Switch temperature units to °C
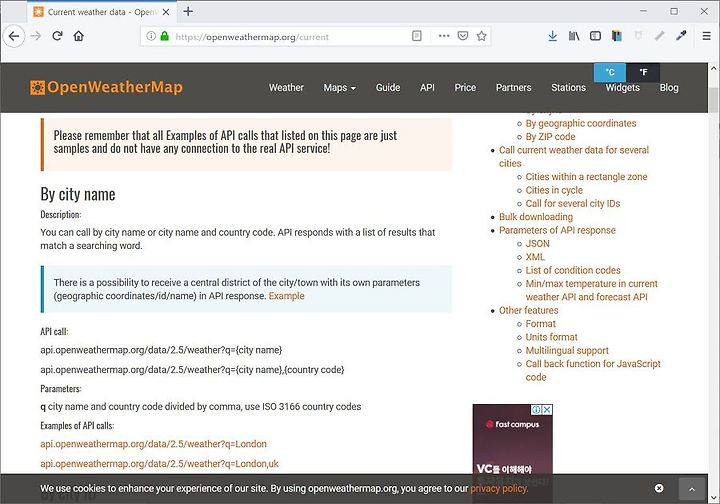The image size is (720, 504). coord(609,72)
